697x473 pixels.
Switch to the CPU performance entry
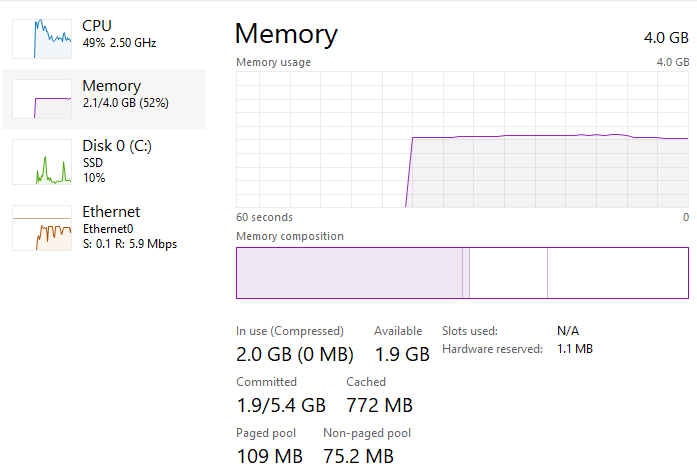(97, 25)
